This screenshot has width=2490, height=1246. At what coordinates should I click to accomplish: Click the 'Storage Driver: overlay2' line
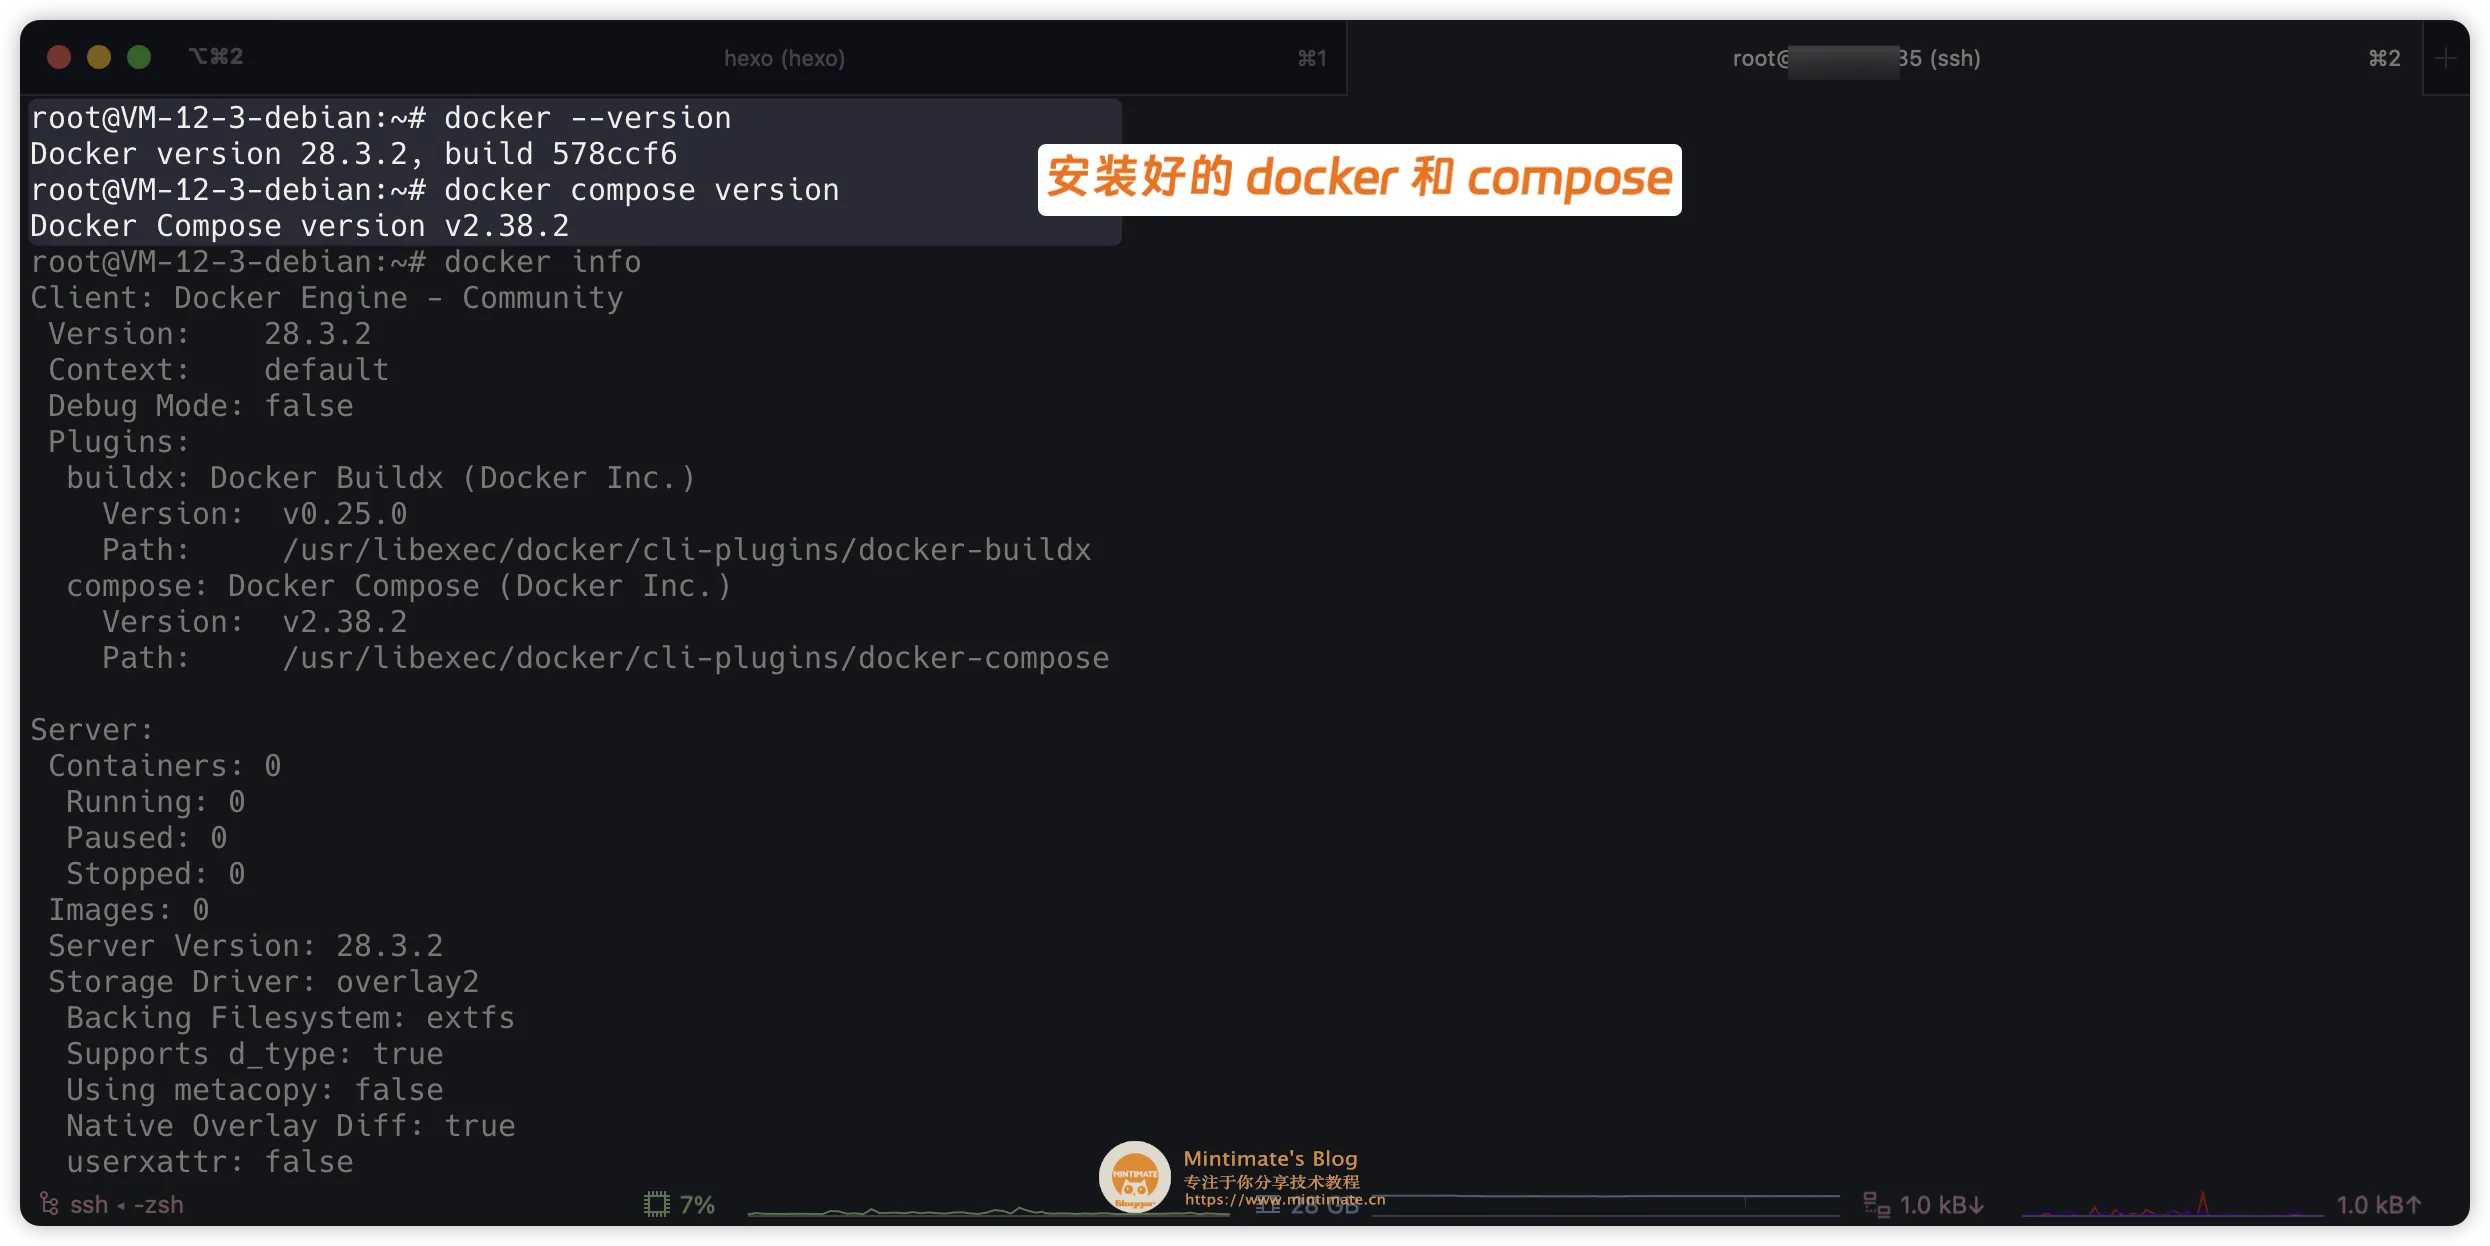264,982
